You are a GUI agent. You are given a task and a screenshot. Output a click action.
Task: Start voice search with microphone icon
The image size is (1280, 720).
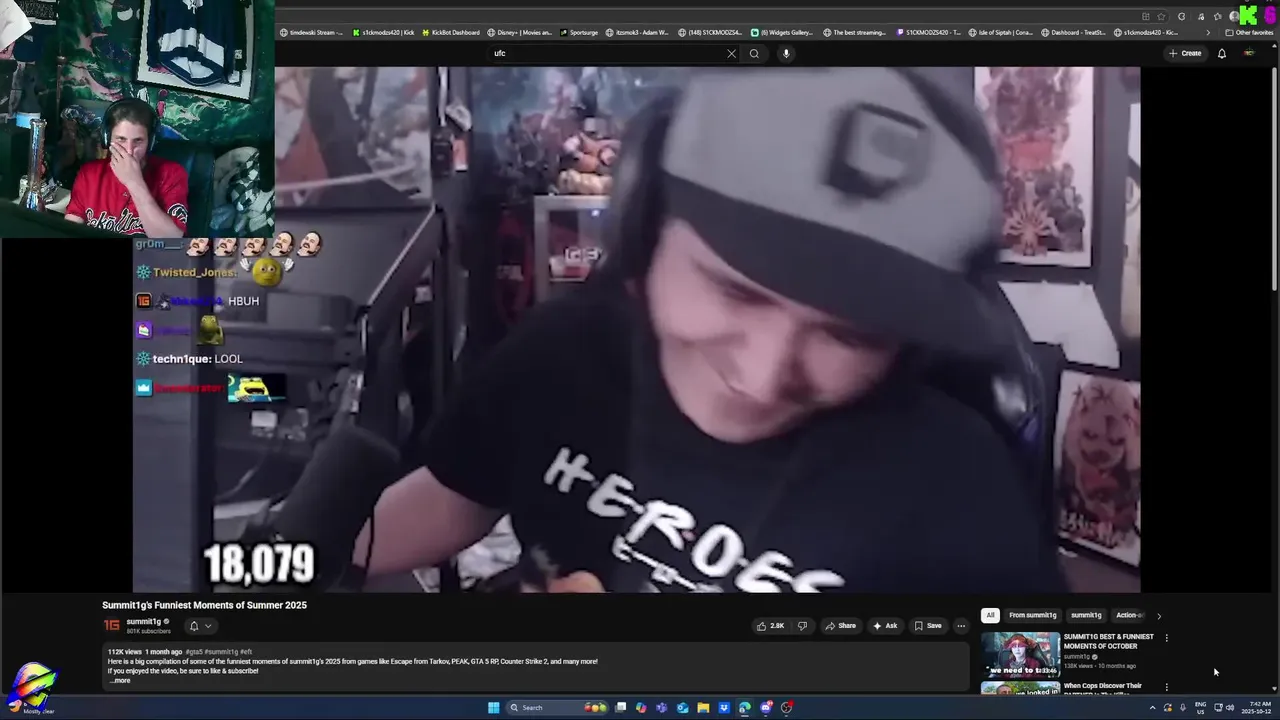pos(786,54)
